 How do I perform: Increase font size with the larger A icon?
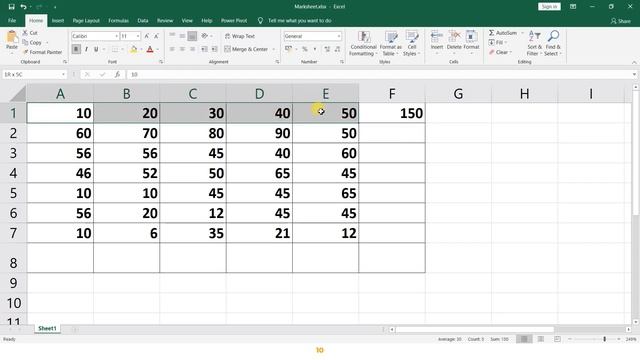point(147,36)
